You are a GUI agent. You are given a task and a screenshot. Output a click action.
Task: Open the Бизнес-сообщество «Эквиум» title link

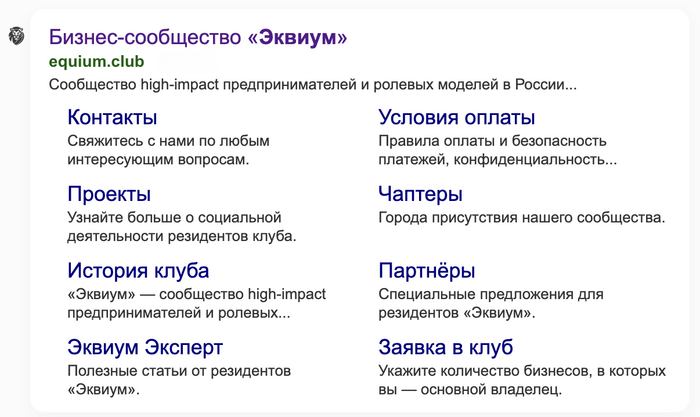pyautogui.click(x=198, y=38)
